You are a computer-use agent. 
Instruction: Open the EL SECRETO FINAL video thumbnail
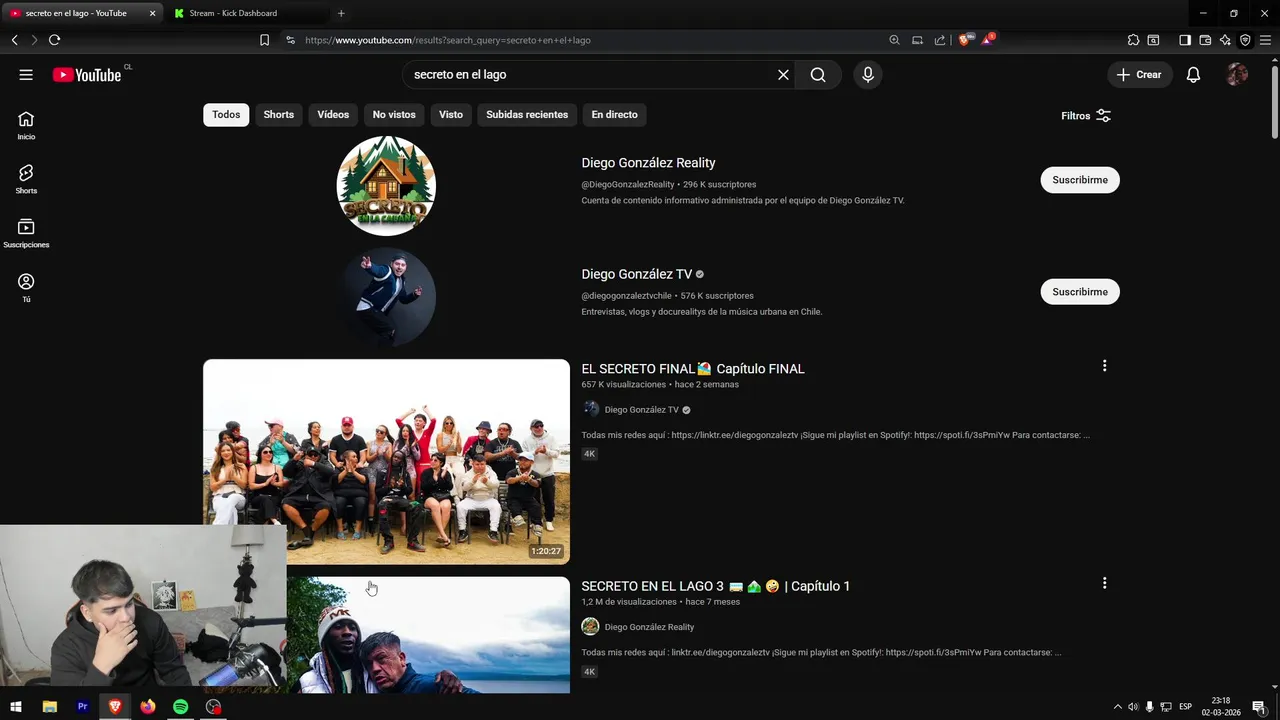point(386,462)
